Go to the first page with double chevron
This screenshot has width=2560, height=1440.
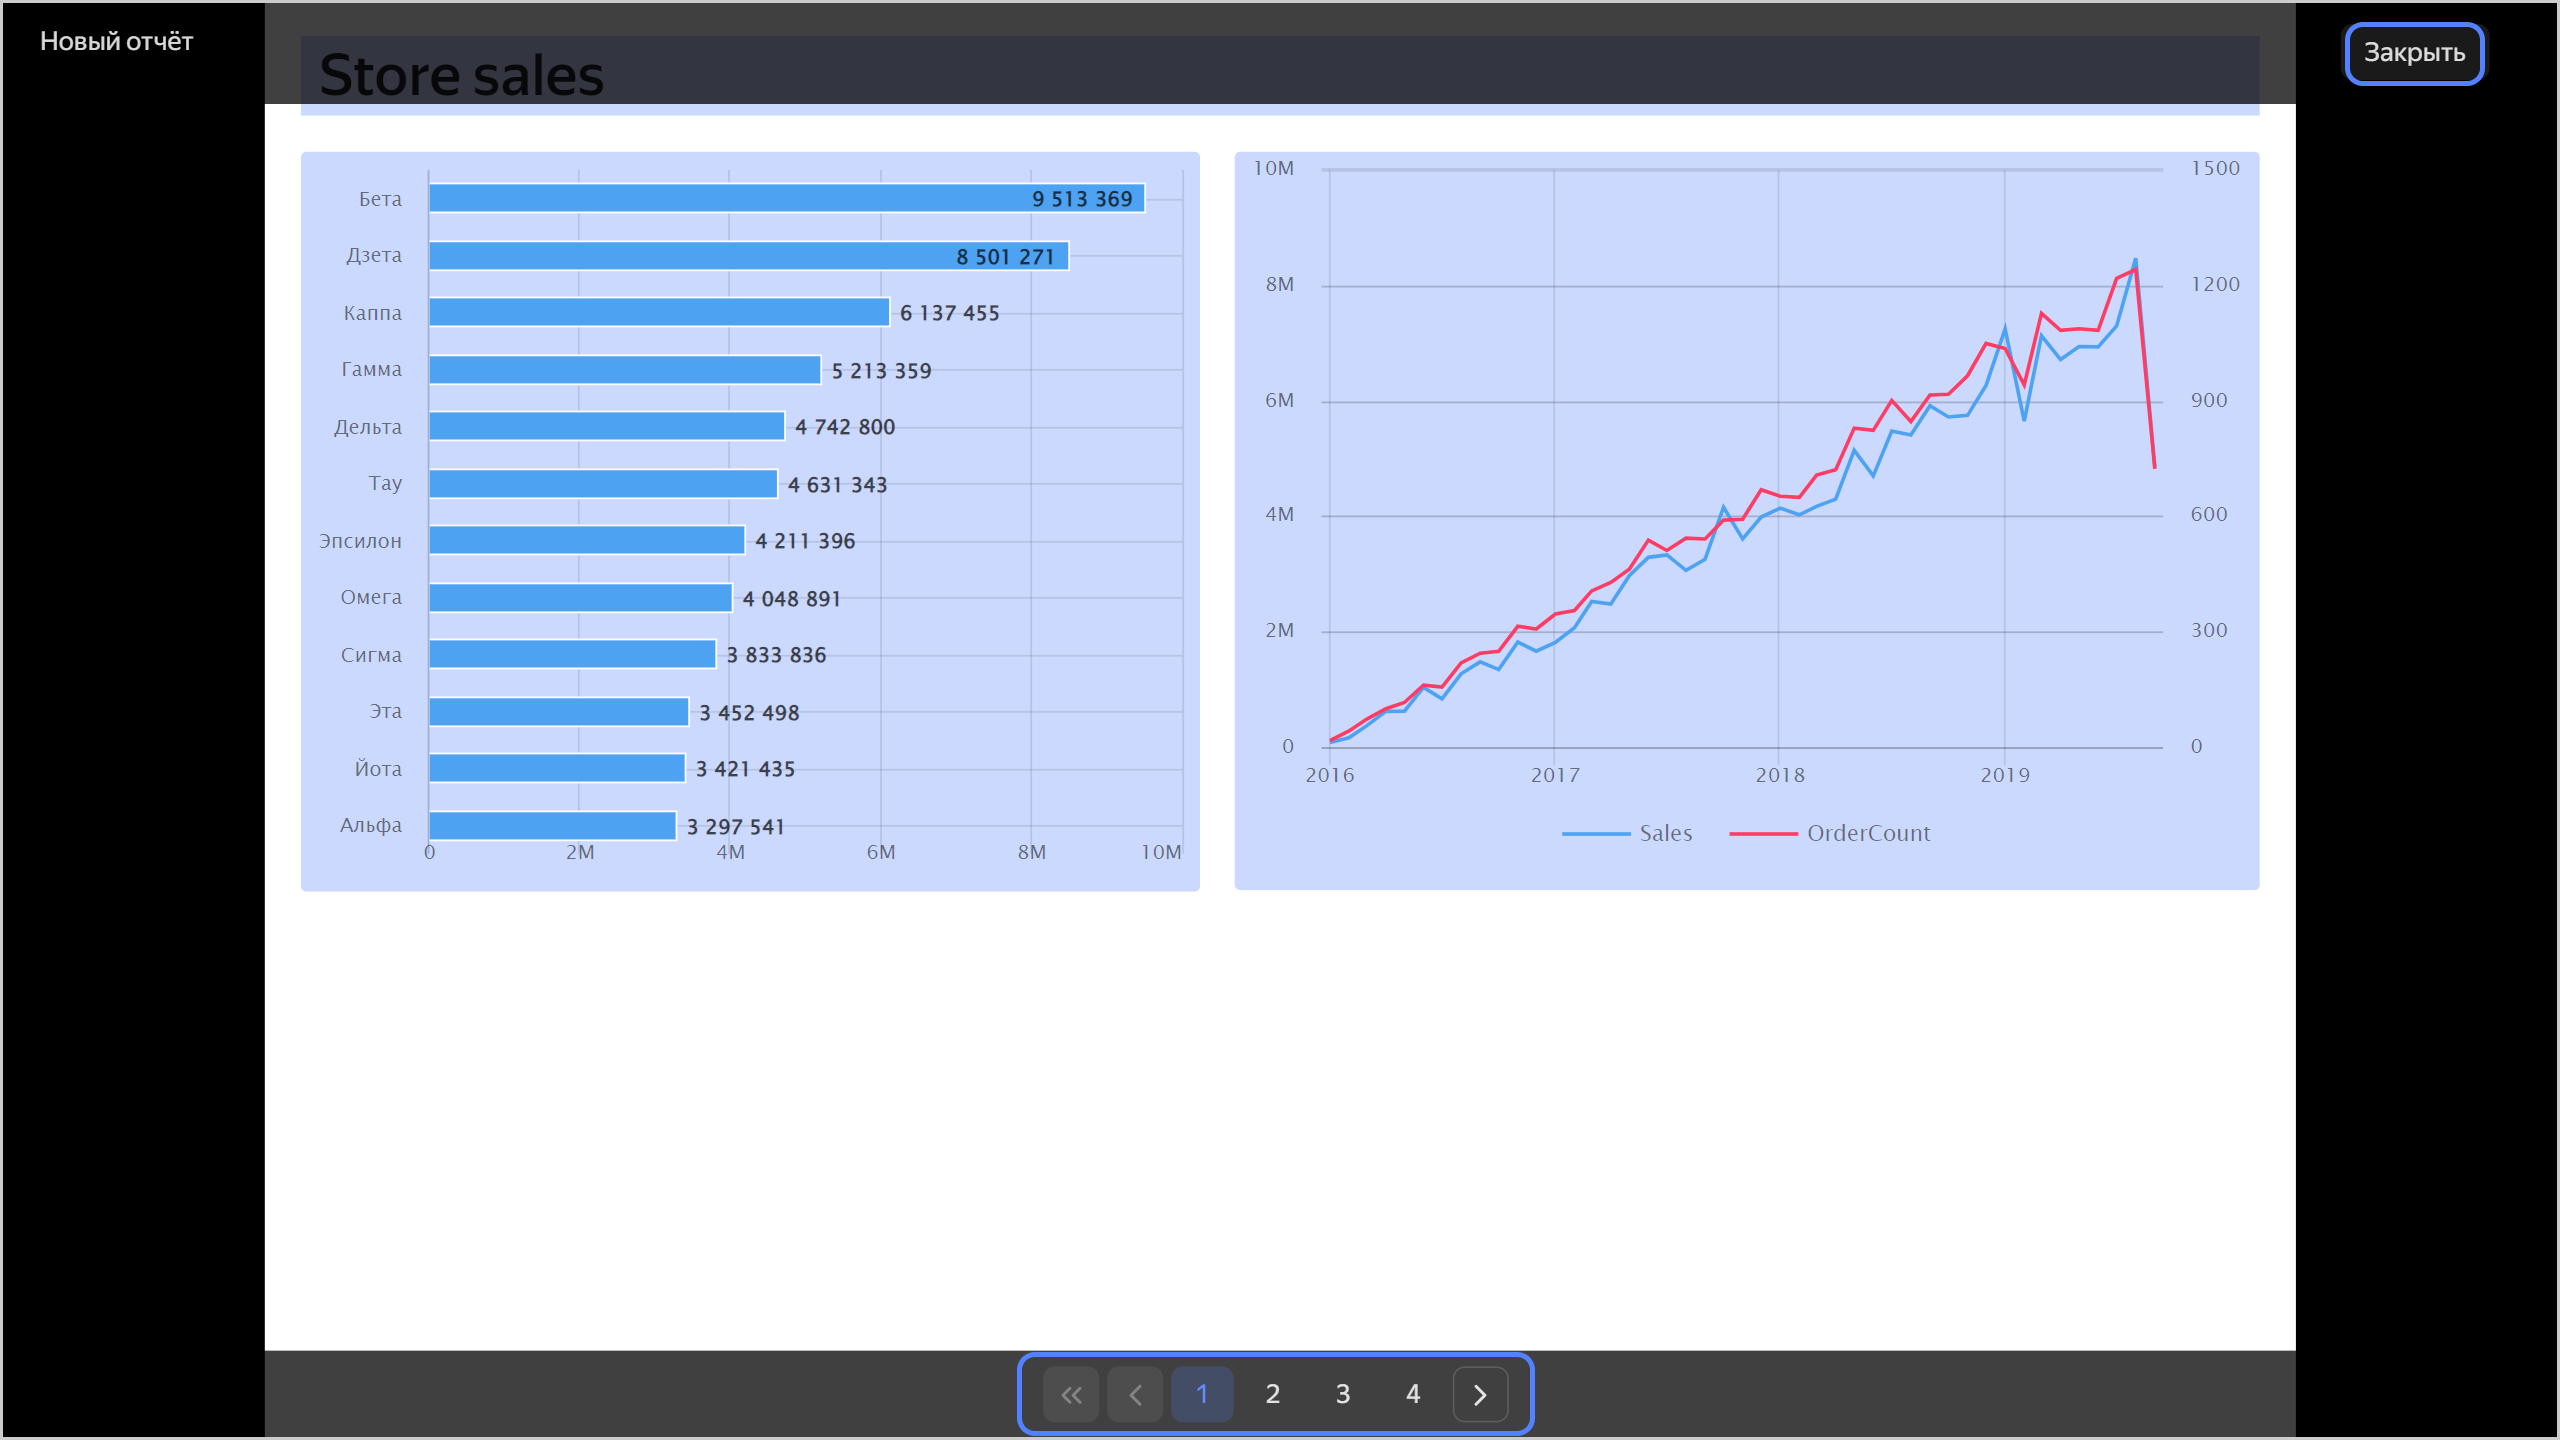click(x=1070, y=1394)
